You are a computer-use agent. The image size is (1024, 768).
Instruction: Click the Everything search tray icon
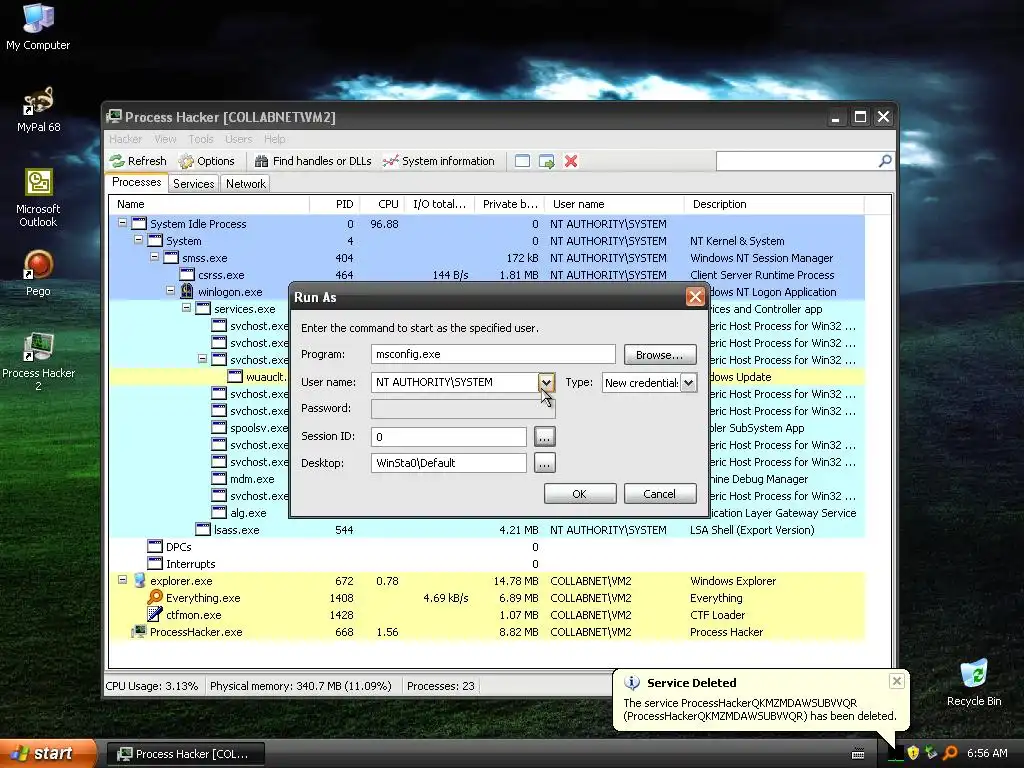[x=950, y=753]
